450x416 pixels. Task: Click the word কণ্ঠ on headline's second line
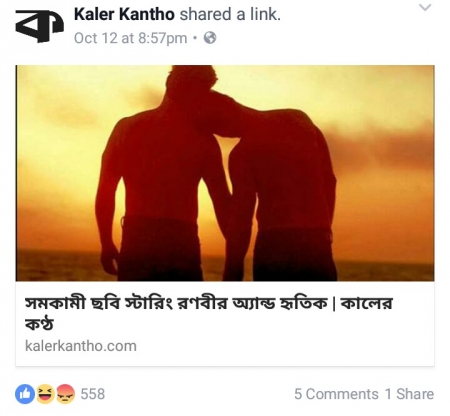[x=39, y=324]
